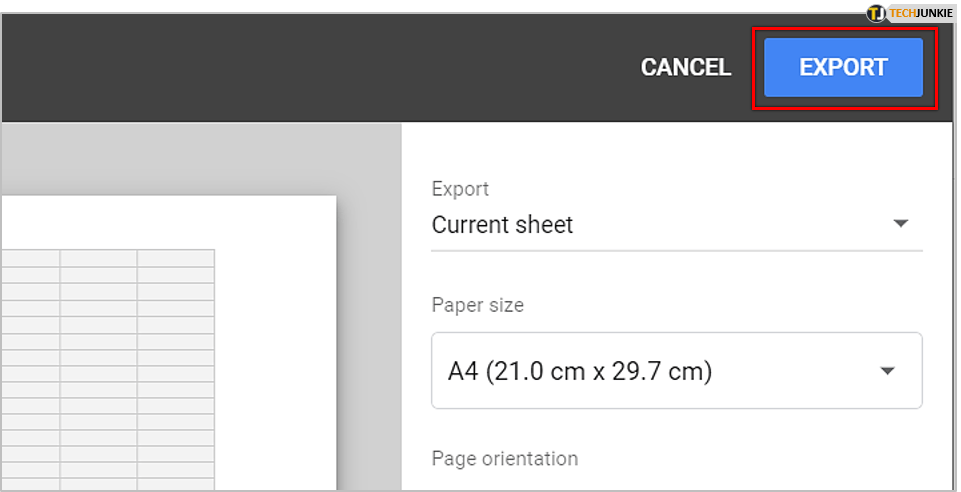Click the 'Current sheet' text value

502,225
